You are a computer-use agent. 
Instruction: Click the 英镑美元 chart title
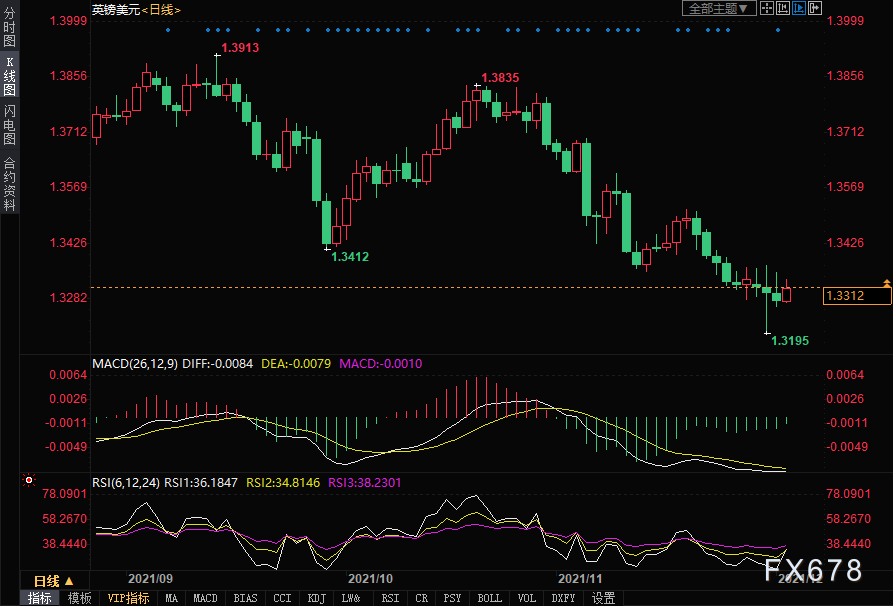tap(116, 10)
